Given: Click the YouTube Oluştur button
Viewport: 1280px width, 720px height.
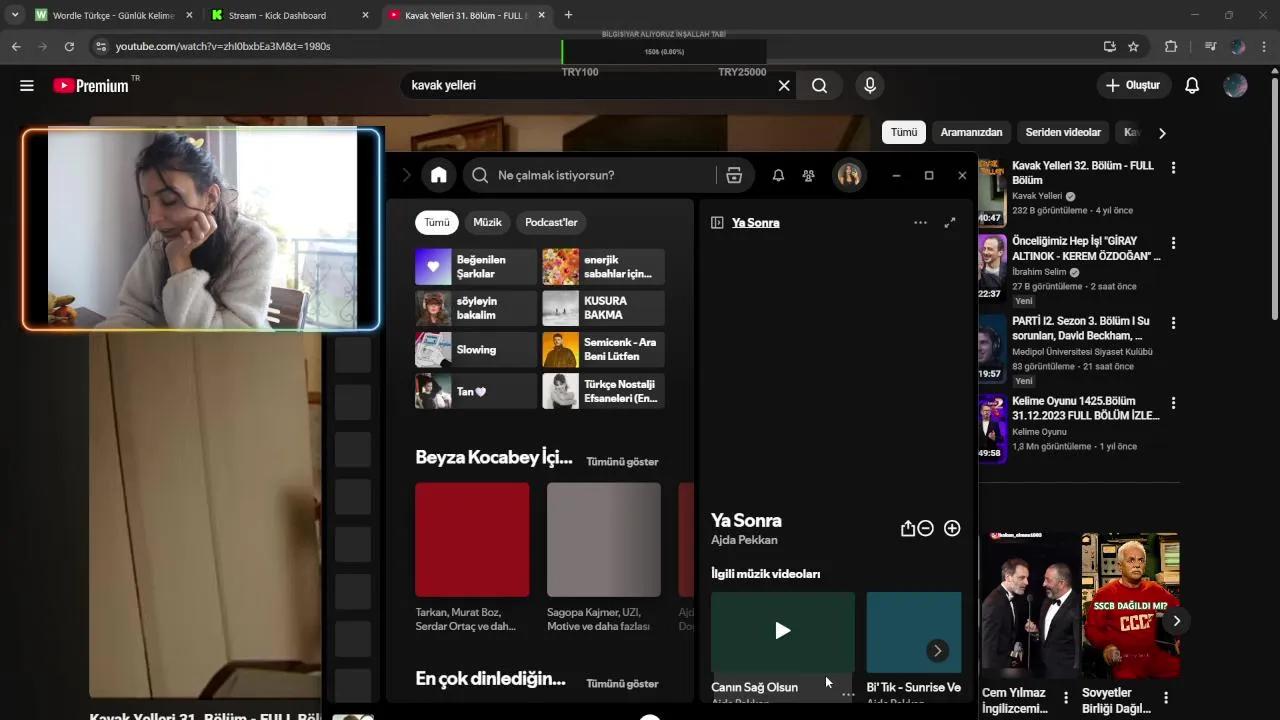Looking at the screenshot, I should pos(1133,86).
